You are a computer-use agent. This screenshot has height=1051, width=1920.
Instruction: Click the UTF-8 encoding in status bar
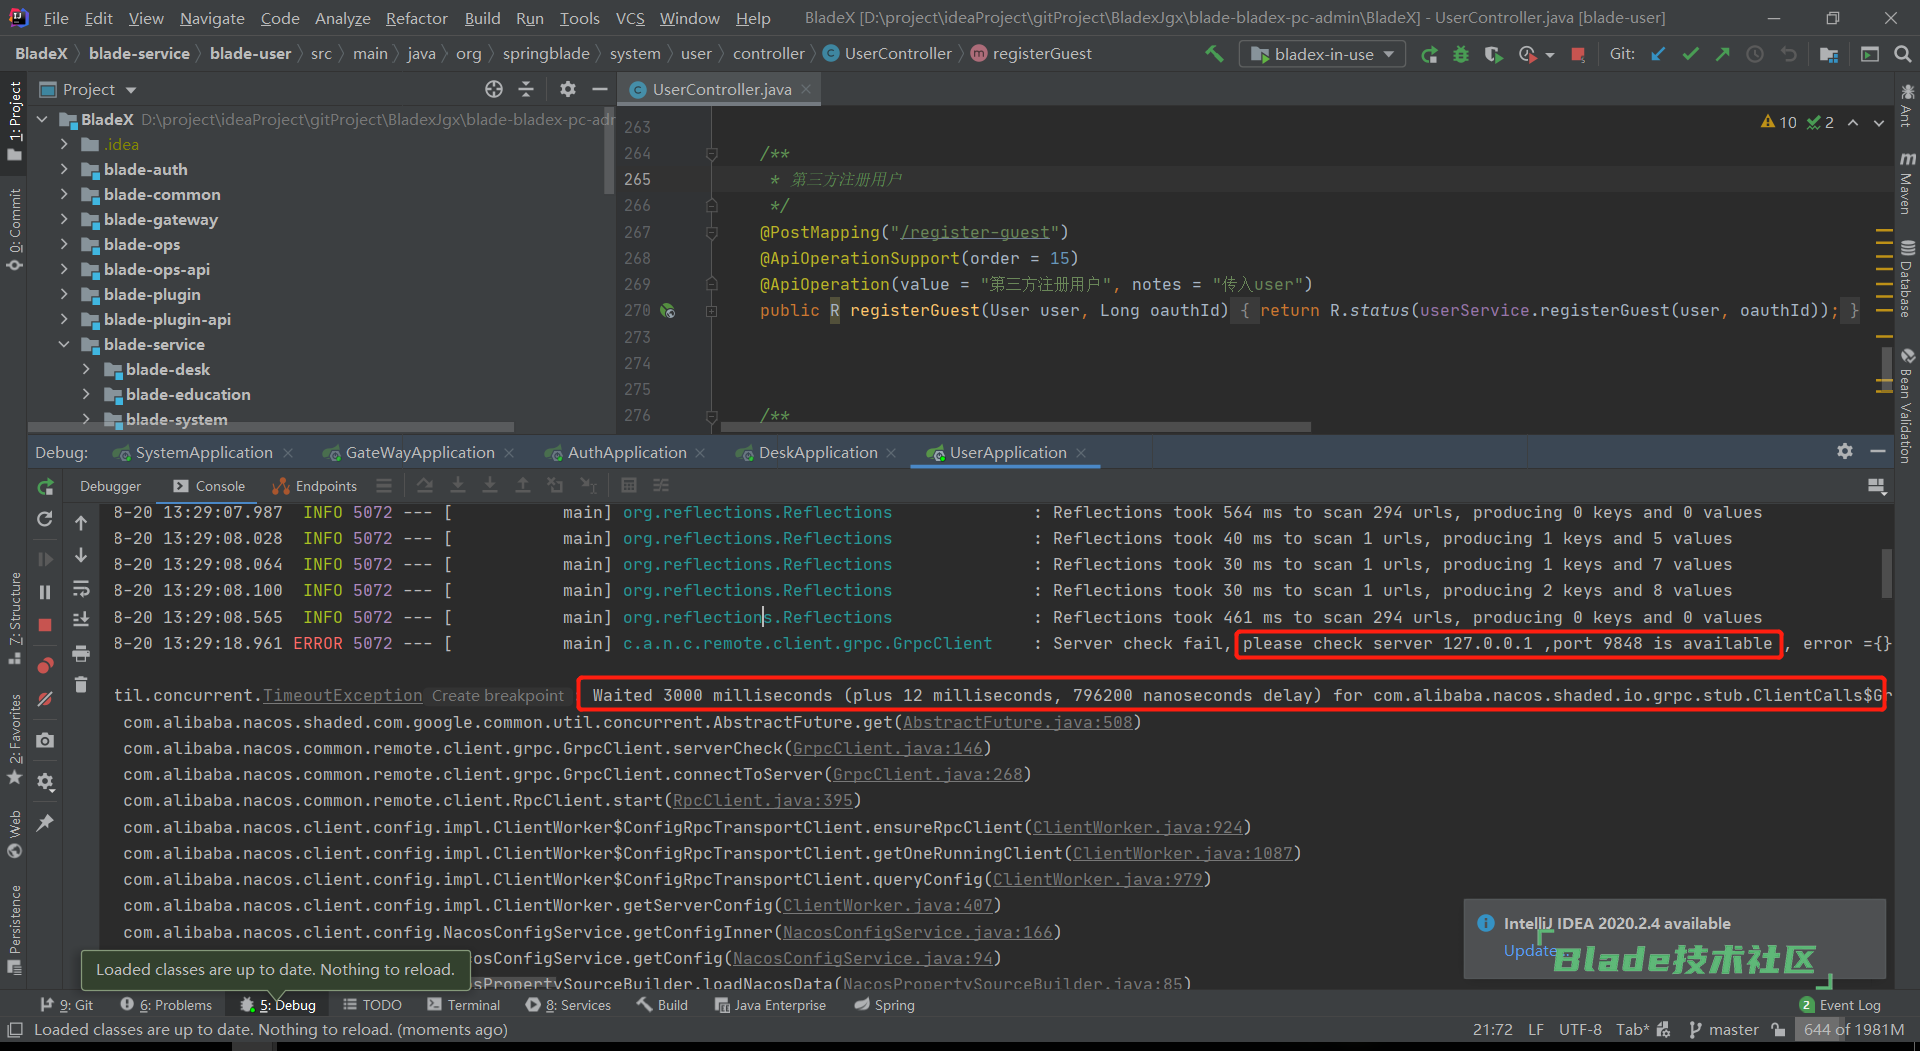(1580, 1029)
